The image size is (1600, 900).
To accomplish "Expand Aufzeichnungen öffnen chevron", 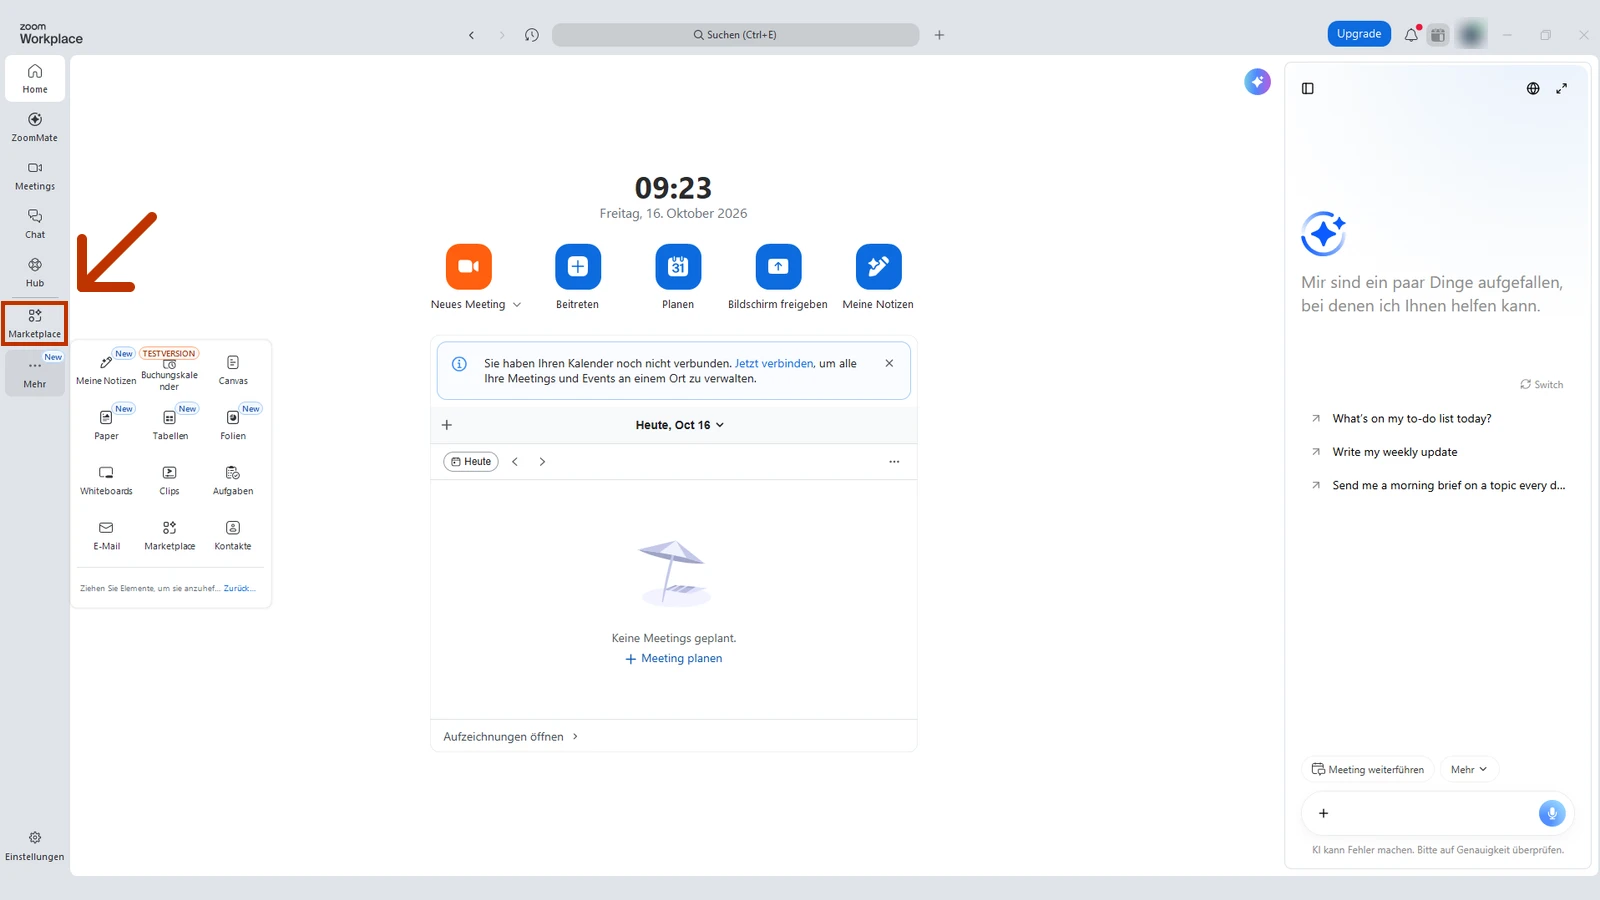I will [x=575, y=737].
